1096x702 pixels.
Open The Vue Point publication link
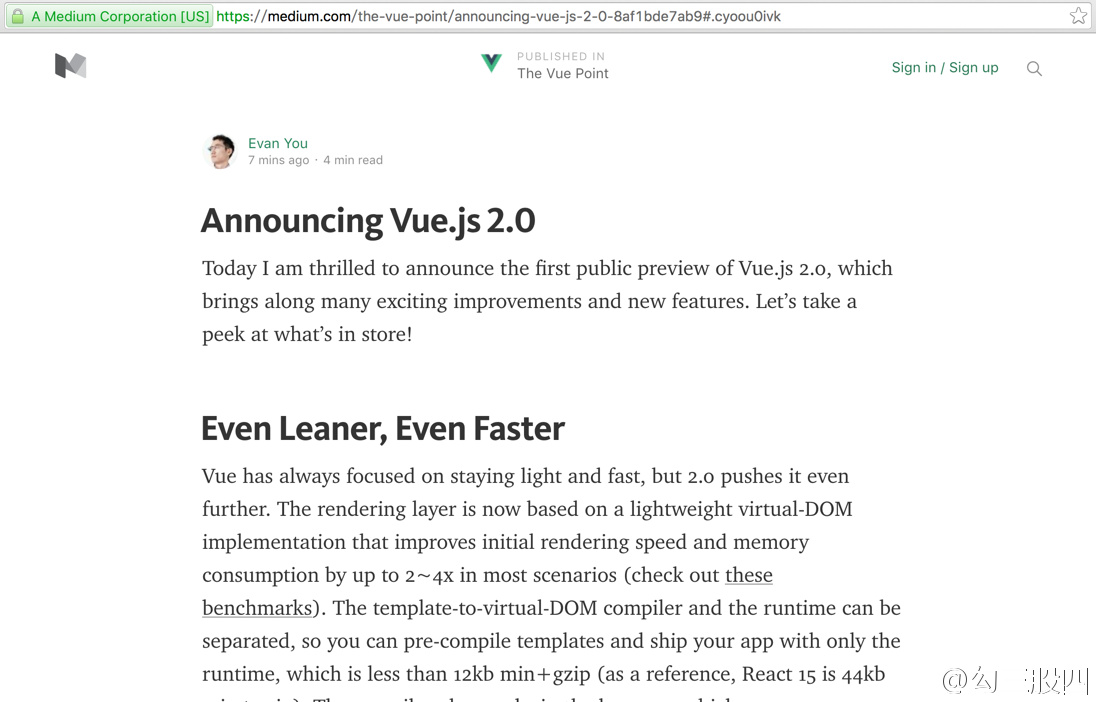pyautogui.click(x=562, y=74)
